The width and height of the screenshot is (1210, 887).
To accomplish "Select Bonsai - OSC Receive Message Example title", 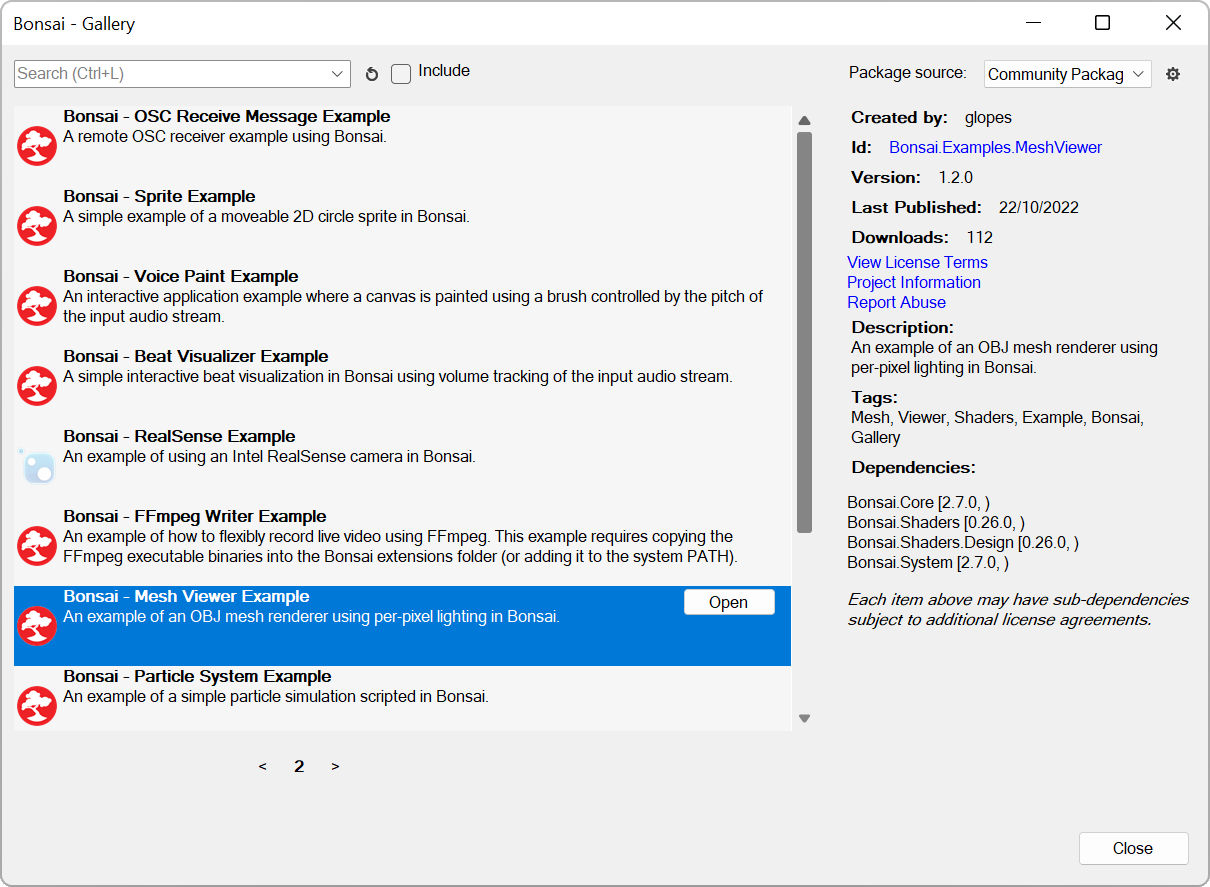I will point(227,117).
